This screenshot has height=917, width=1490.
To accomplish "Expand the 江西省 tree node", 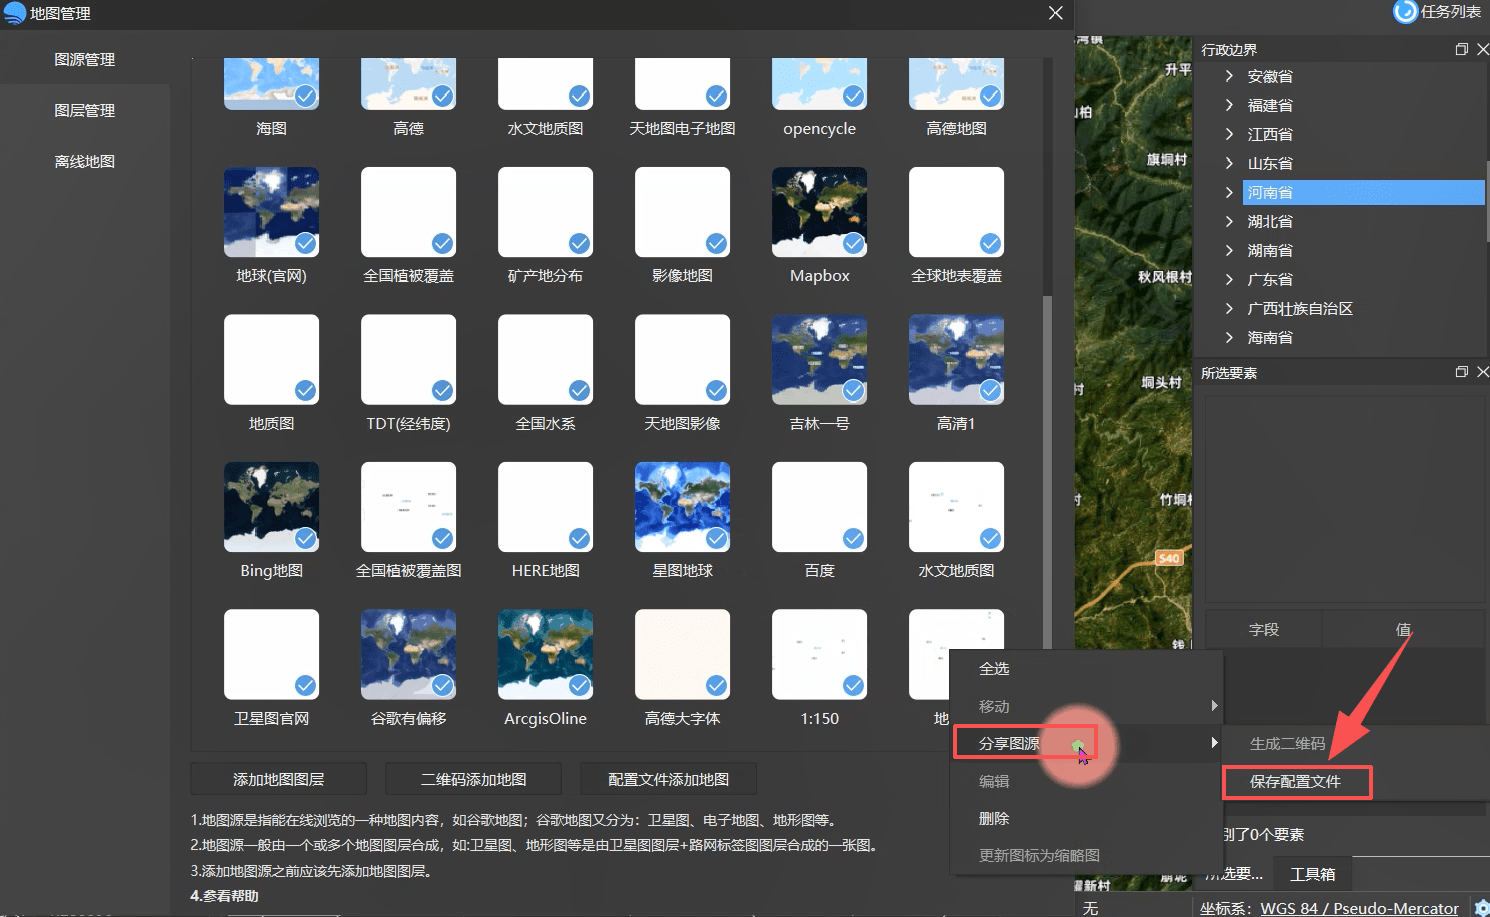I will click(1229, 134).
